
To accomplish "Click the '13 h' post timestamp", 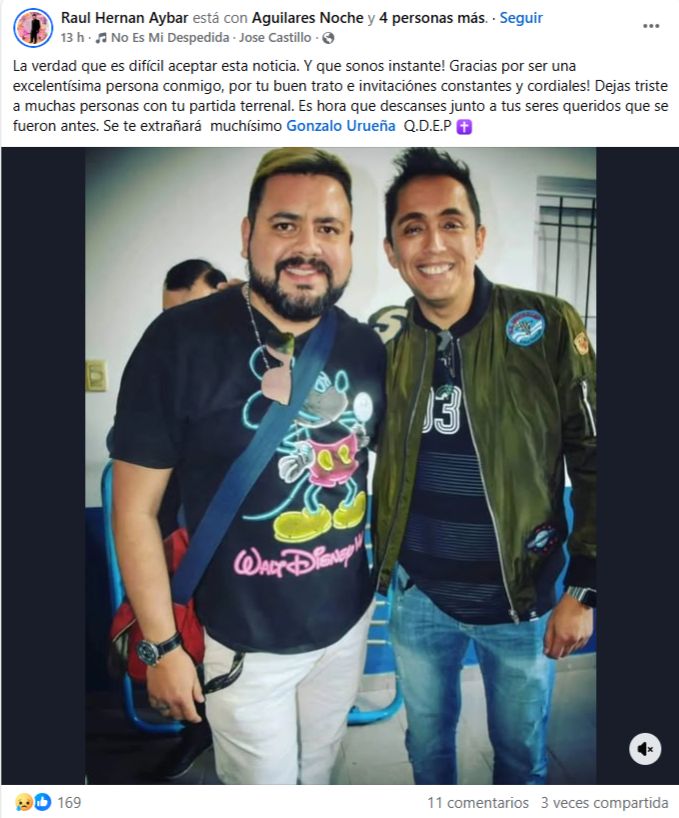I will [x=72, y=38].
